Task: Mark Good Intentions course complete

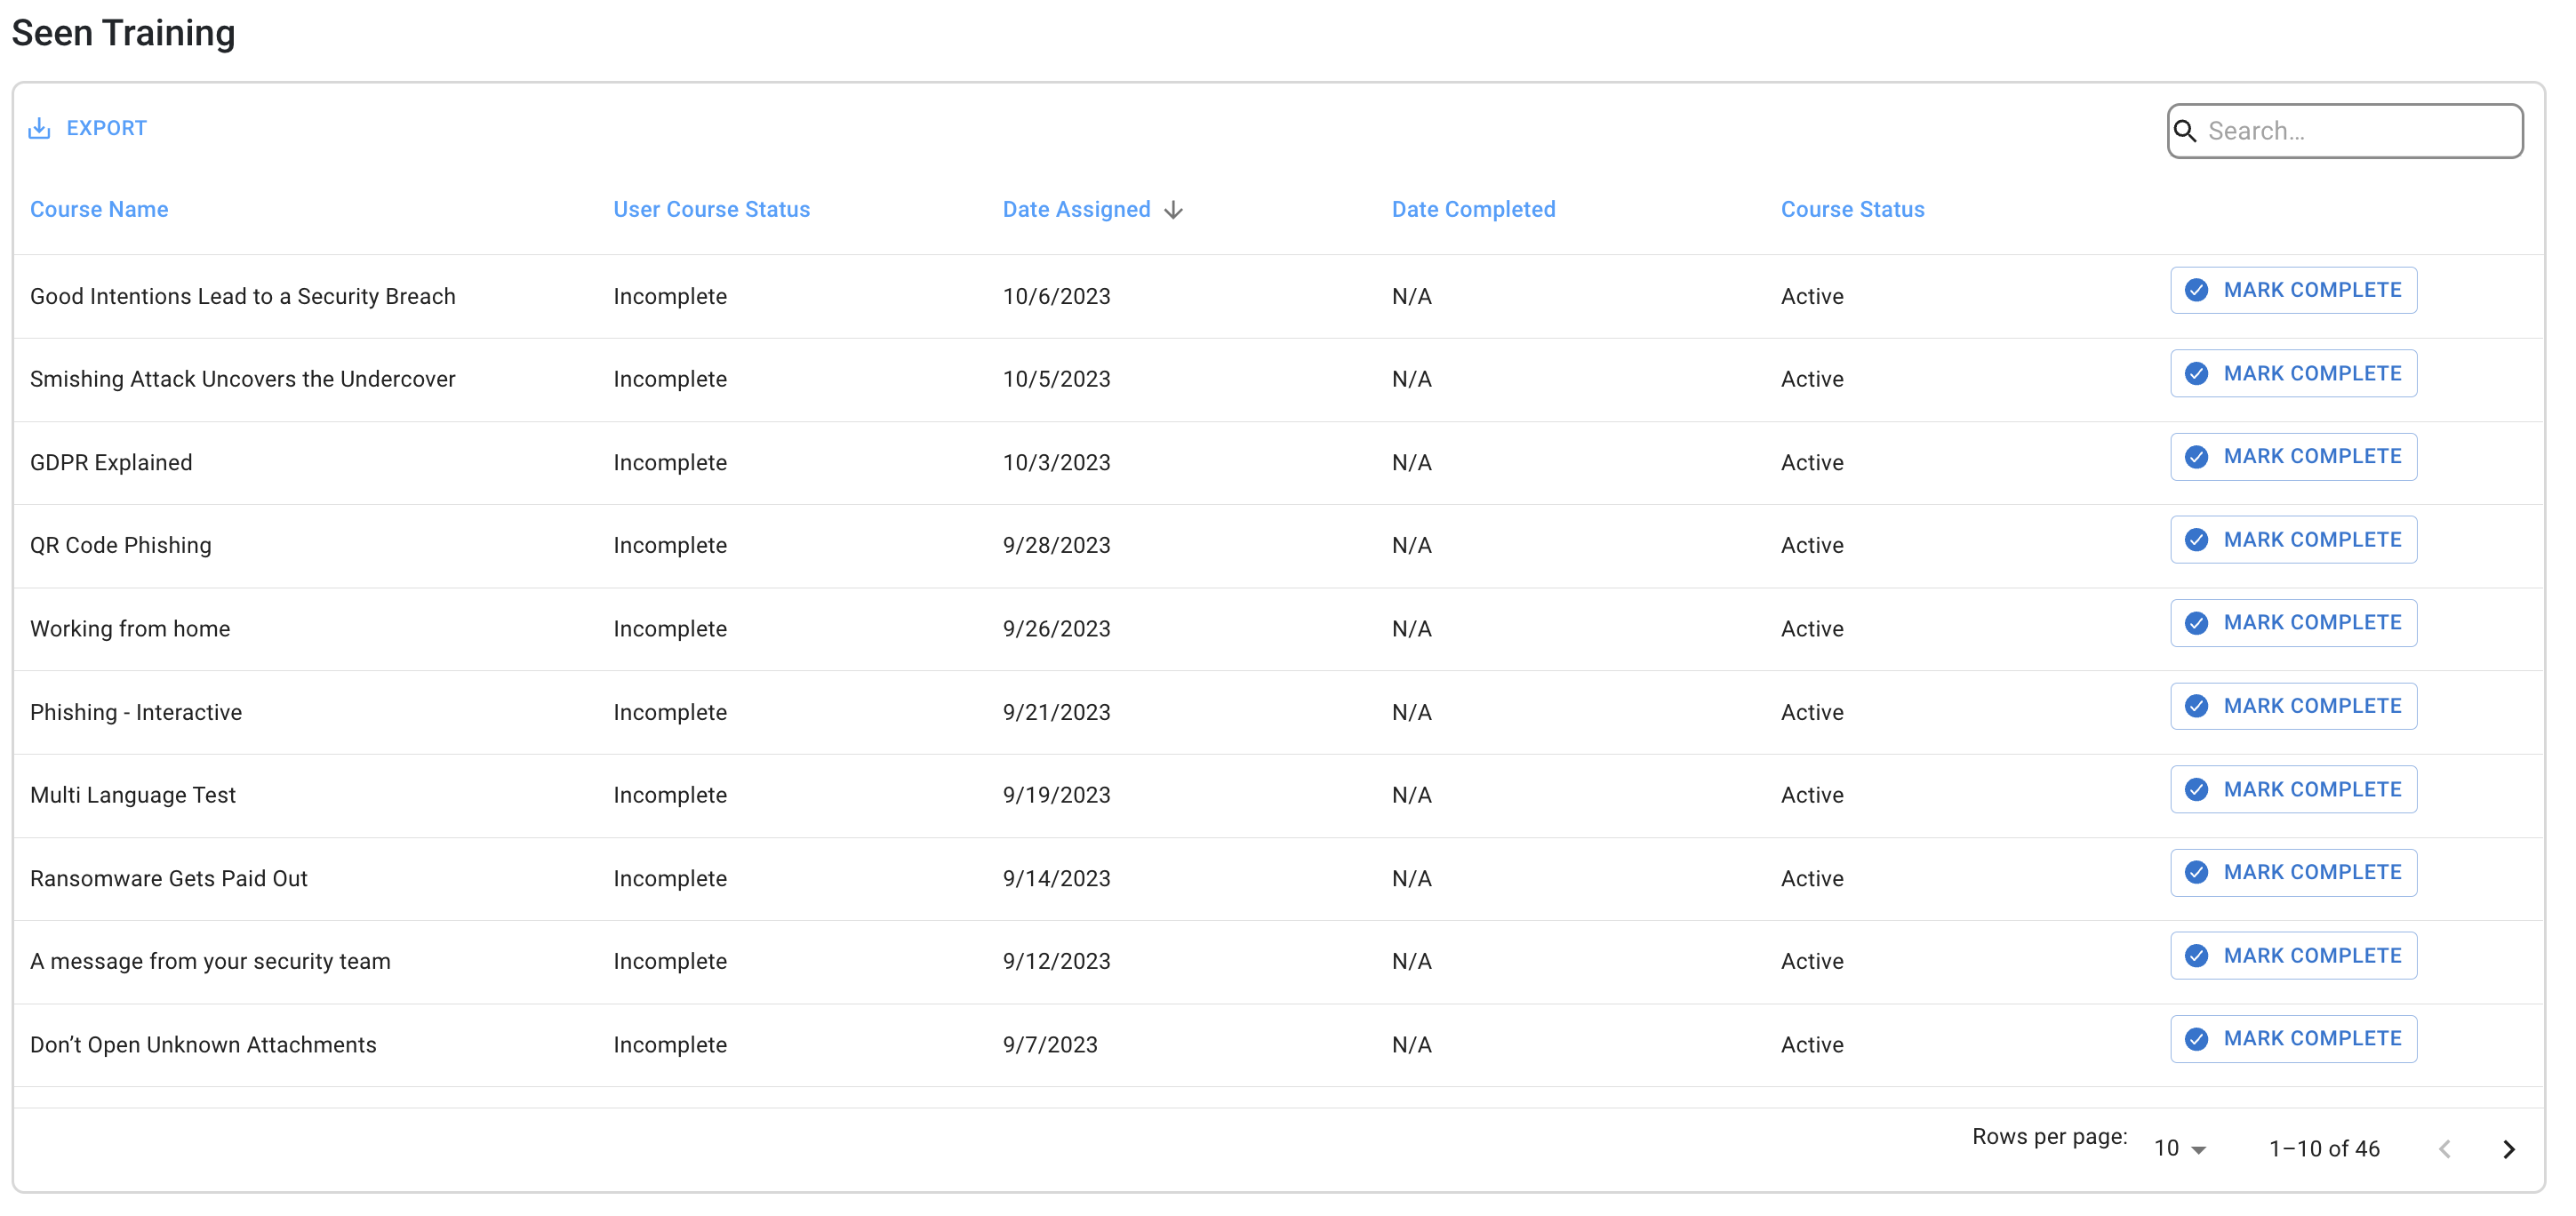Action: [x=2294, y=290]
